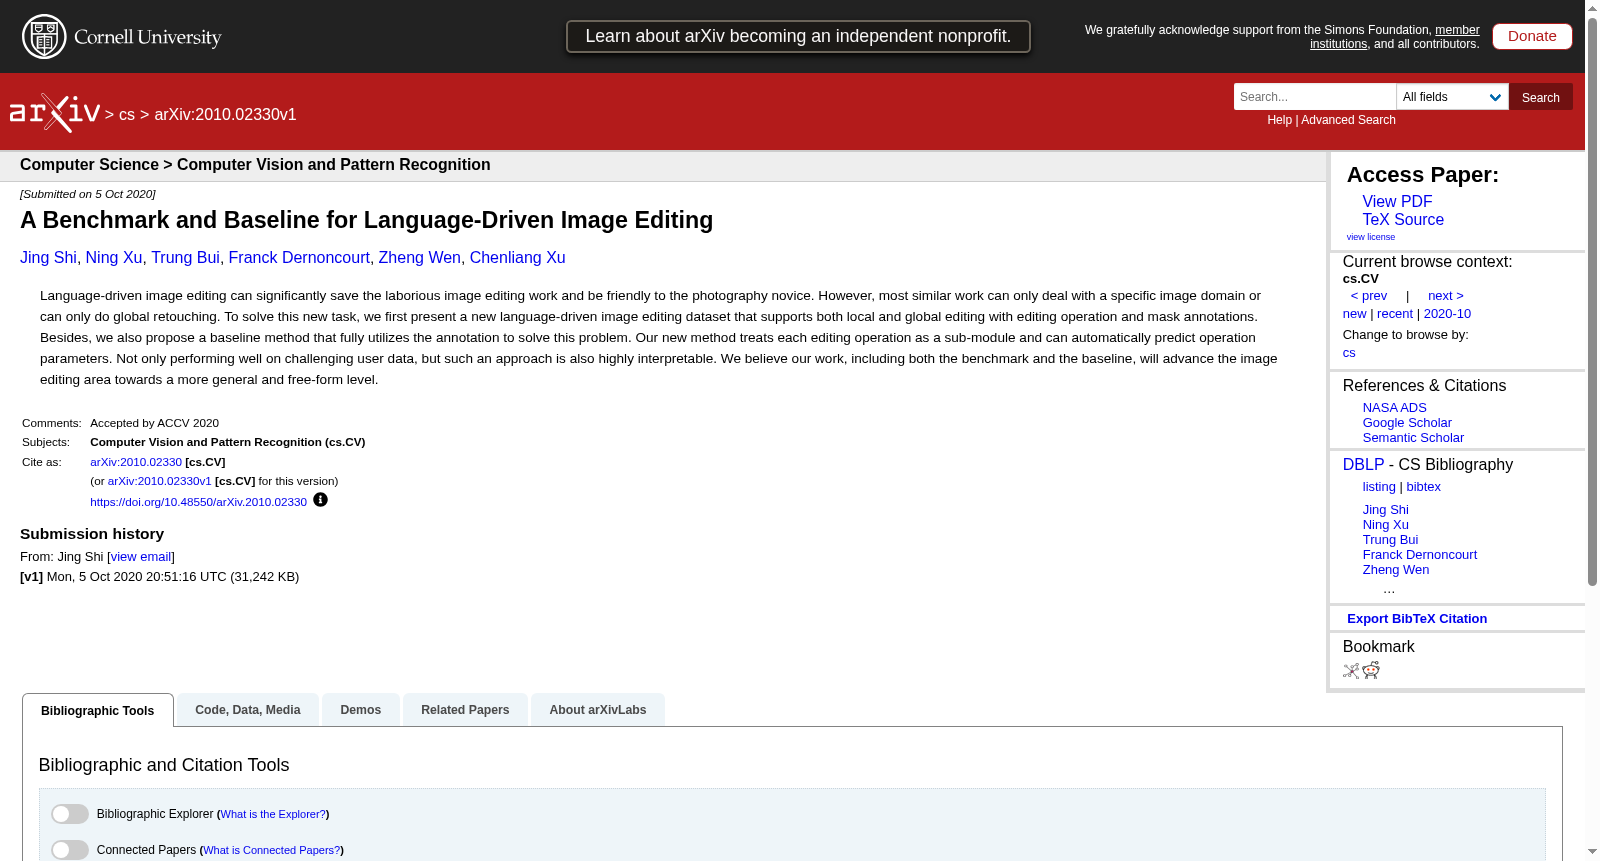Open the 2020-10 listing link
This screenshot has width=1600, height=861.
(x=1447, y=314)
